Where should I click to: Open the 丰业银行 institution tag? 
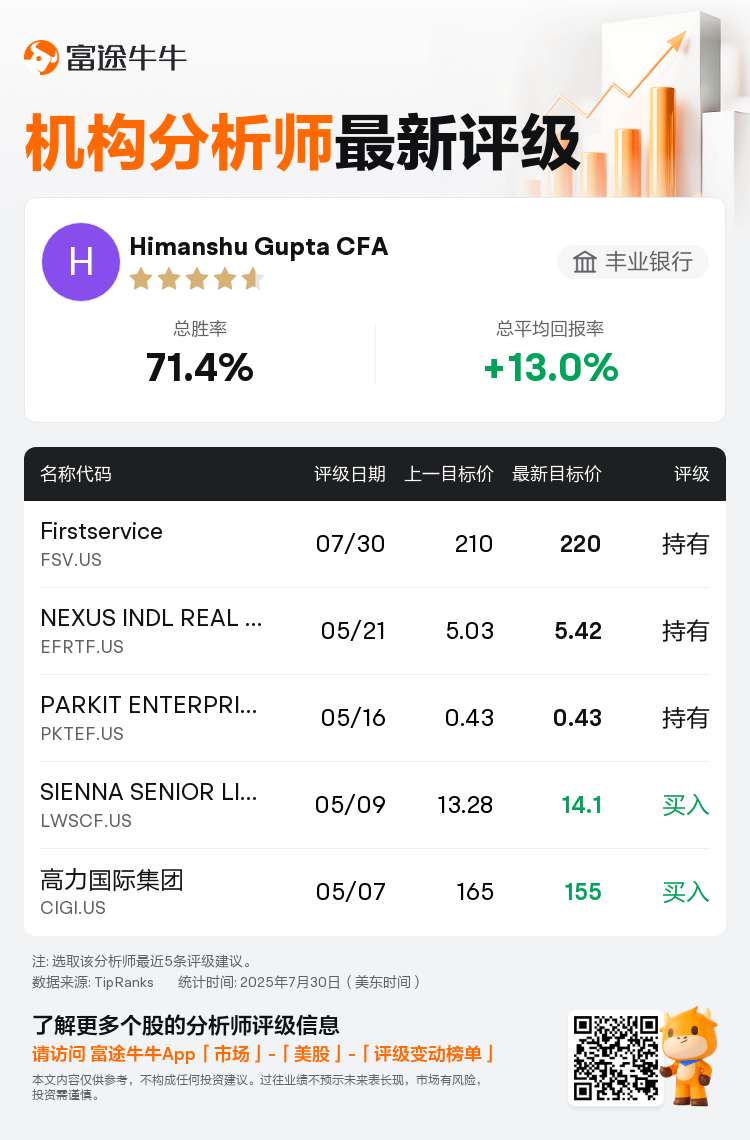[x=633, y=262]
